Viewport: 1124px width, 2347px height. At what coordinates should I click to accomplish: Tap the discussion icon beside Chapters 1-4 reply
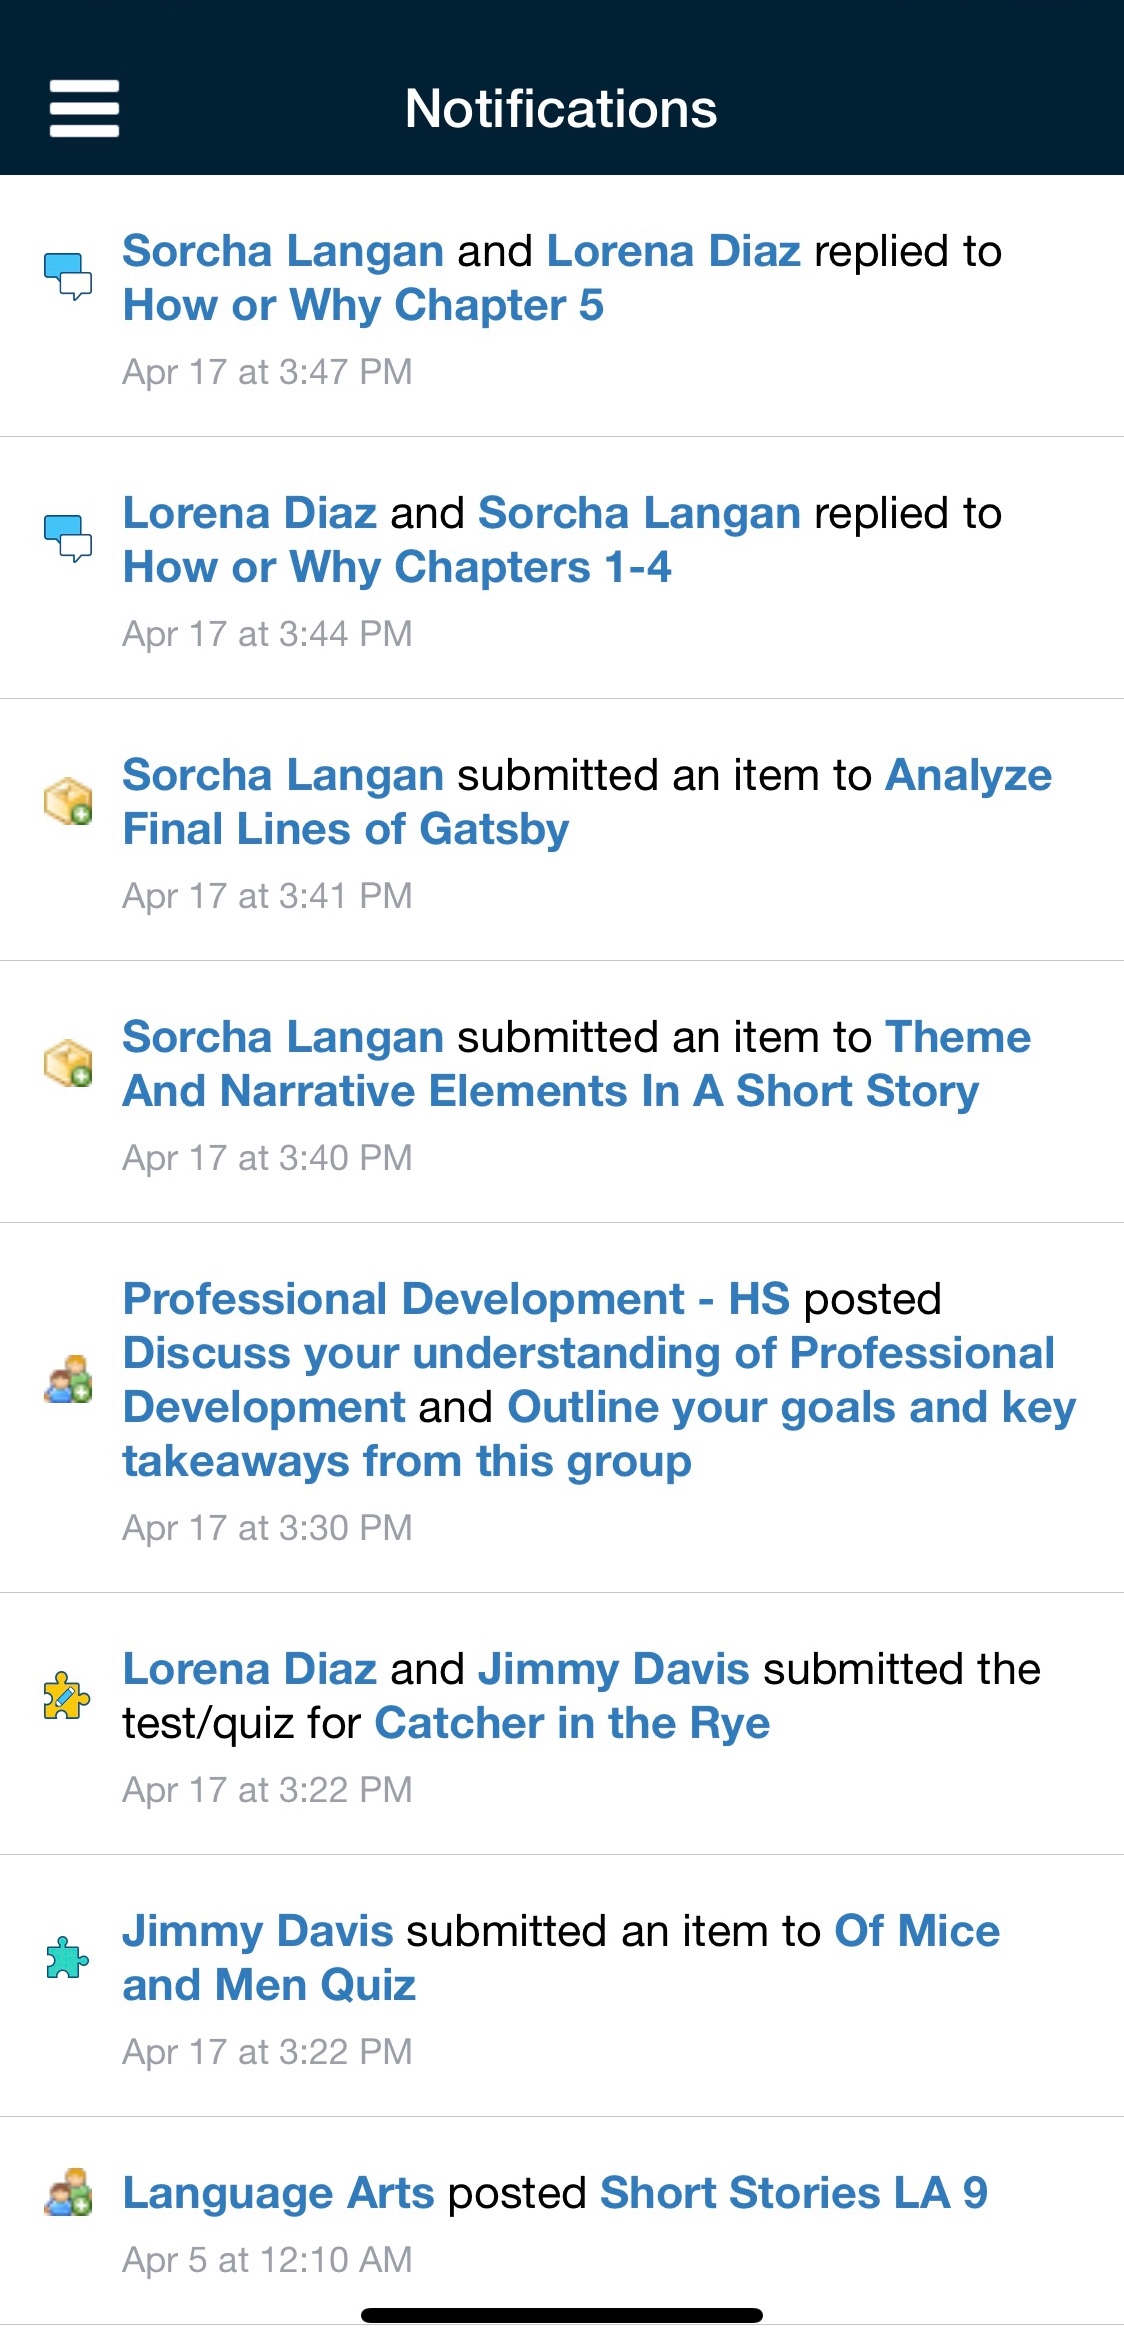[68, 538]
